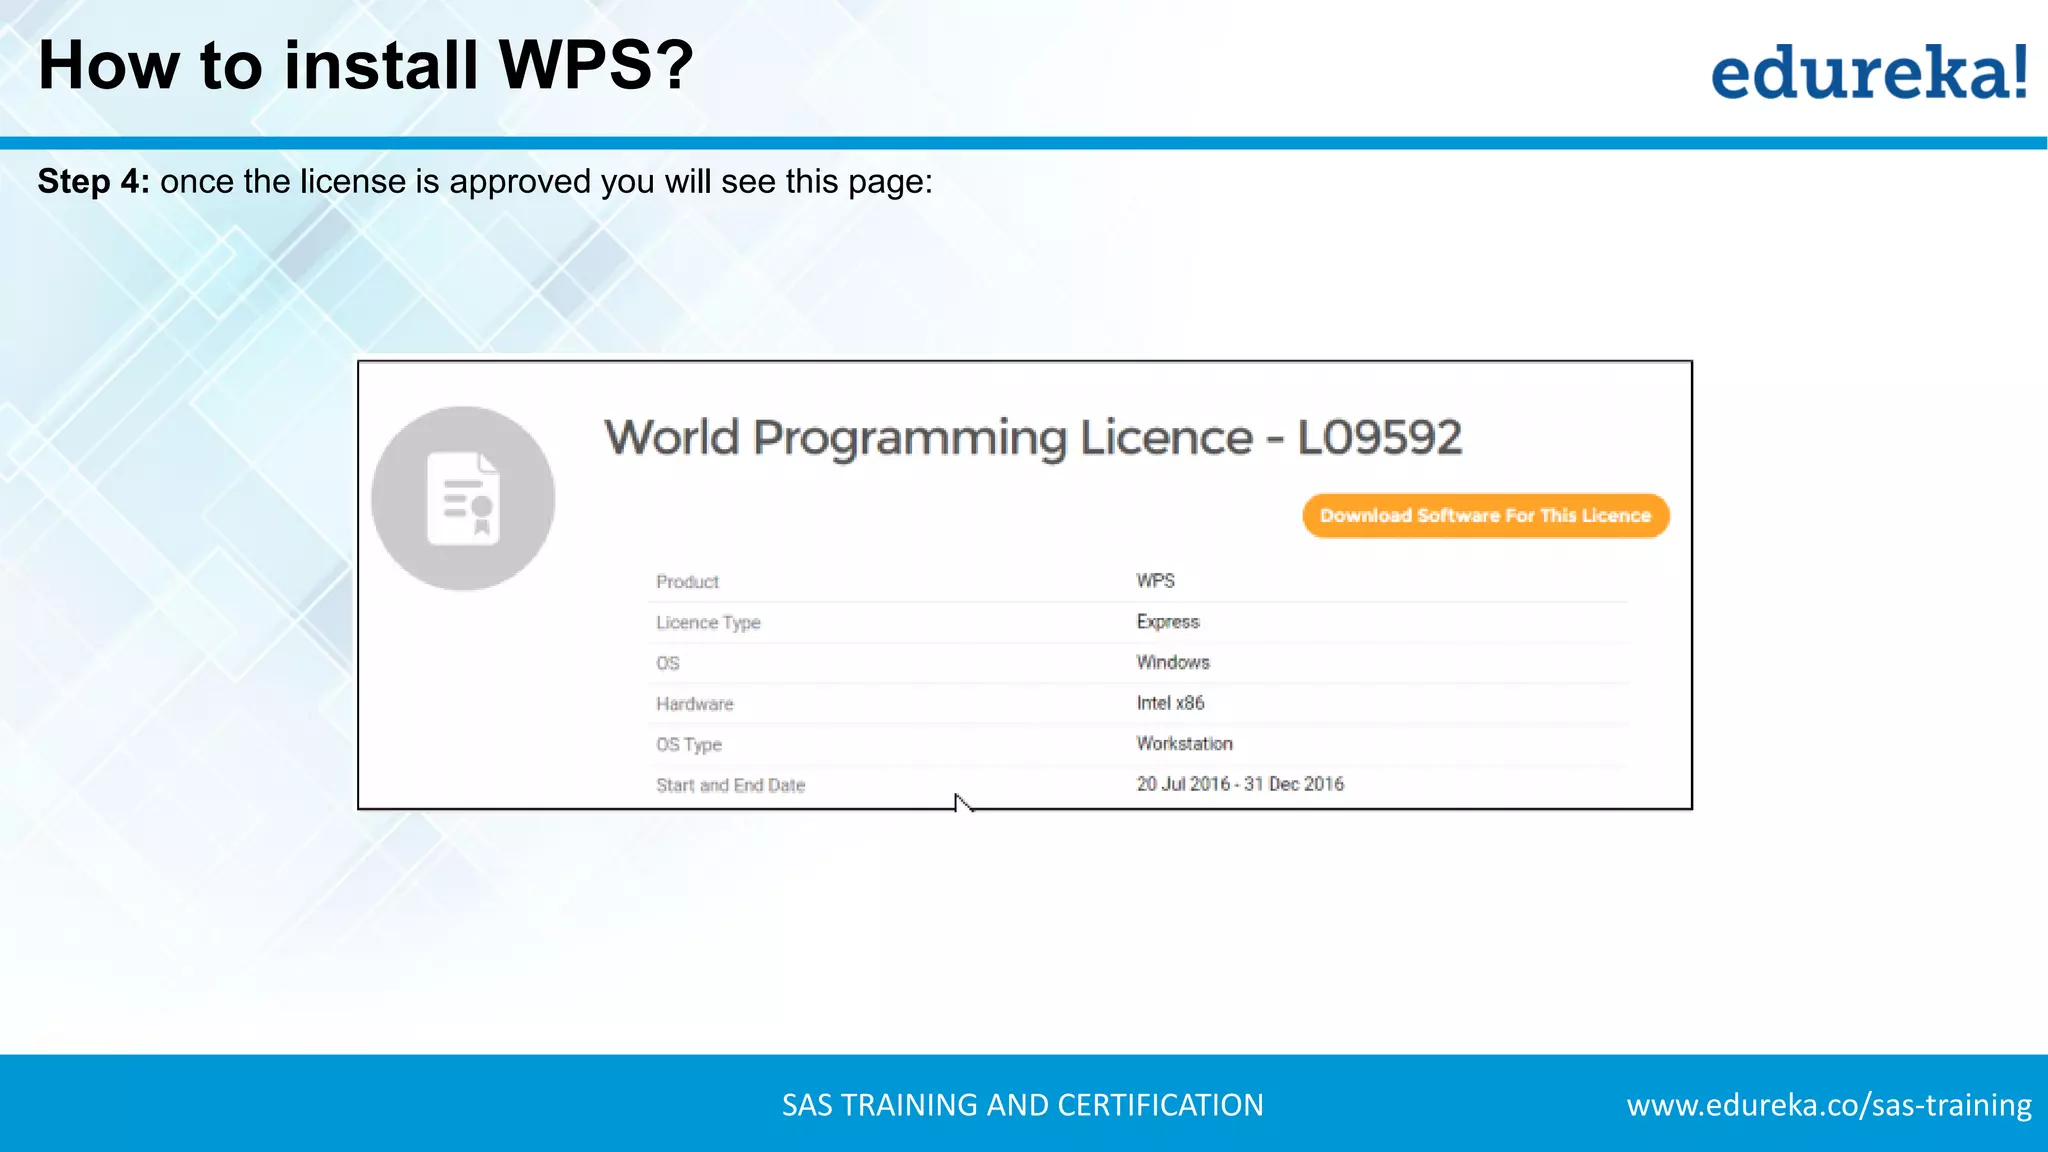Click the How to install WPS? title
Viewport: 2048px width, 1152px height.
tap(366, 66)
